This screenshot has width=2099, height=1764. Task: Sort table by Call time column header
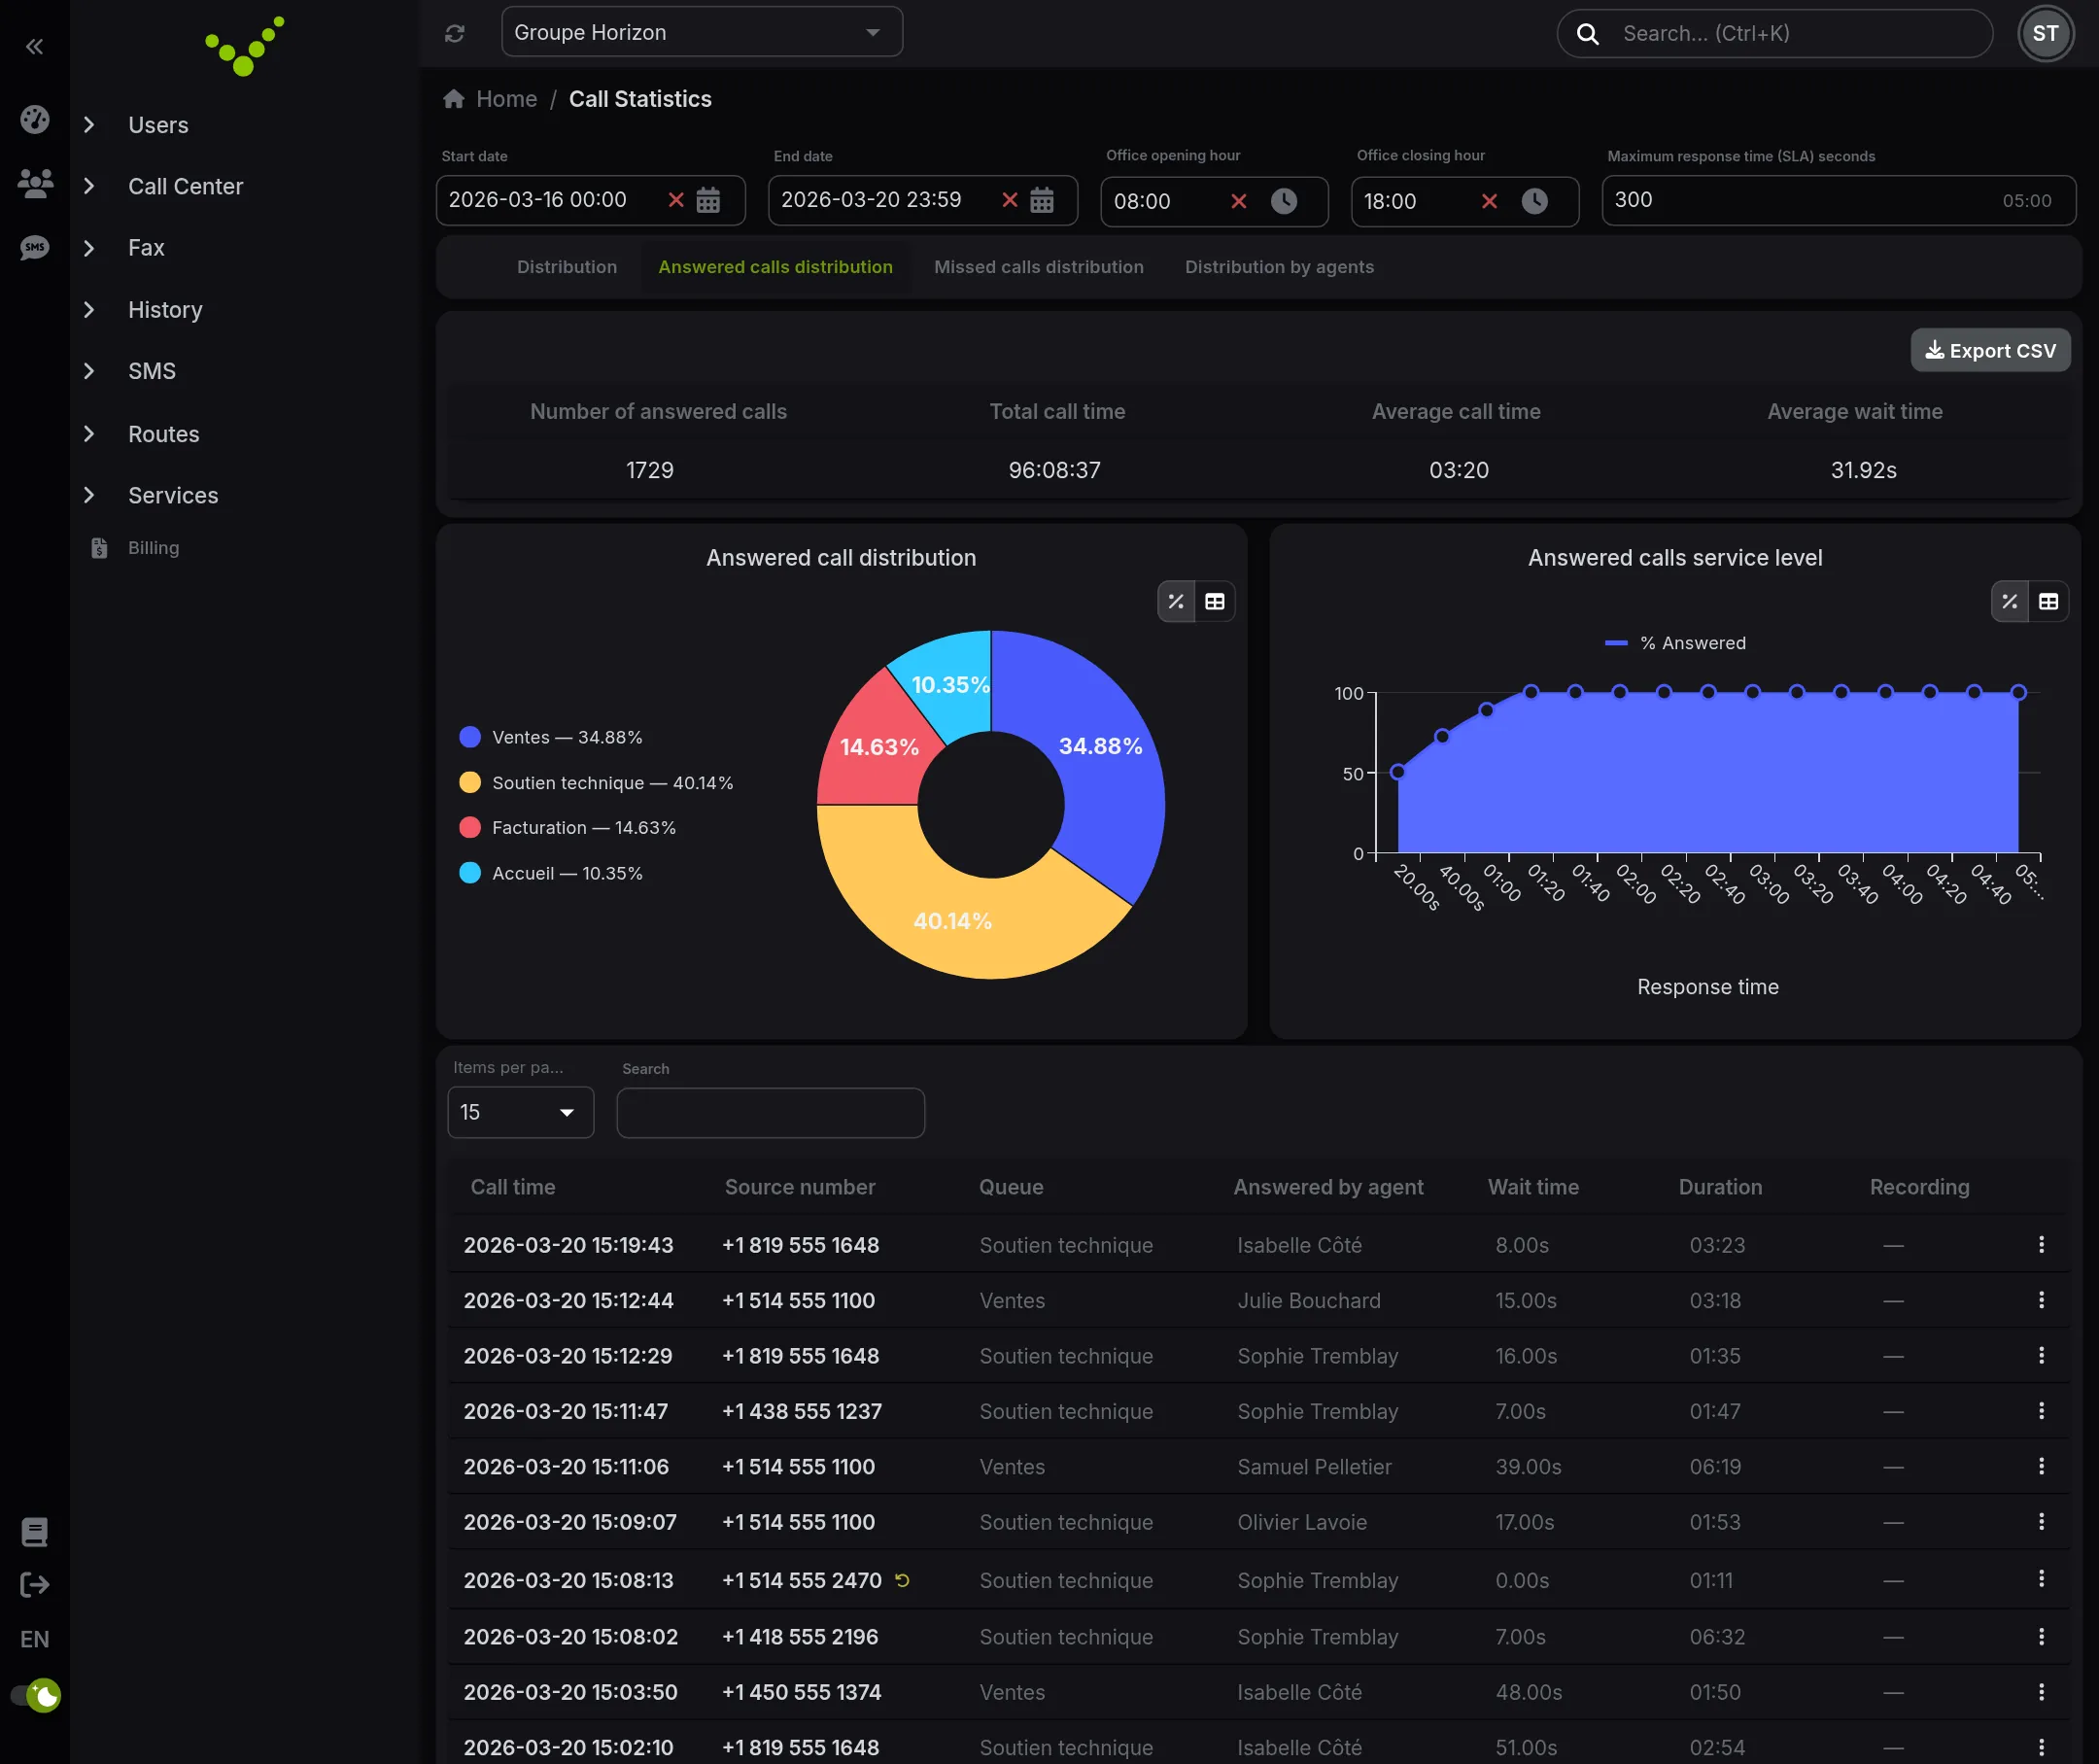click(513, 1187)
